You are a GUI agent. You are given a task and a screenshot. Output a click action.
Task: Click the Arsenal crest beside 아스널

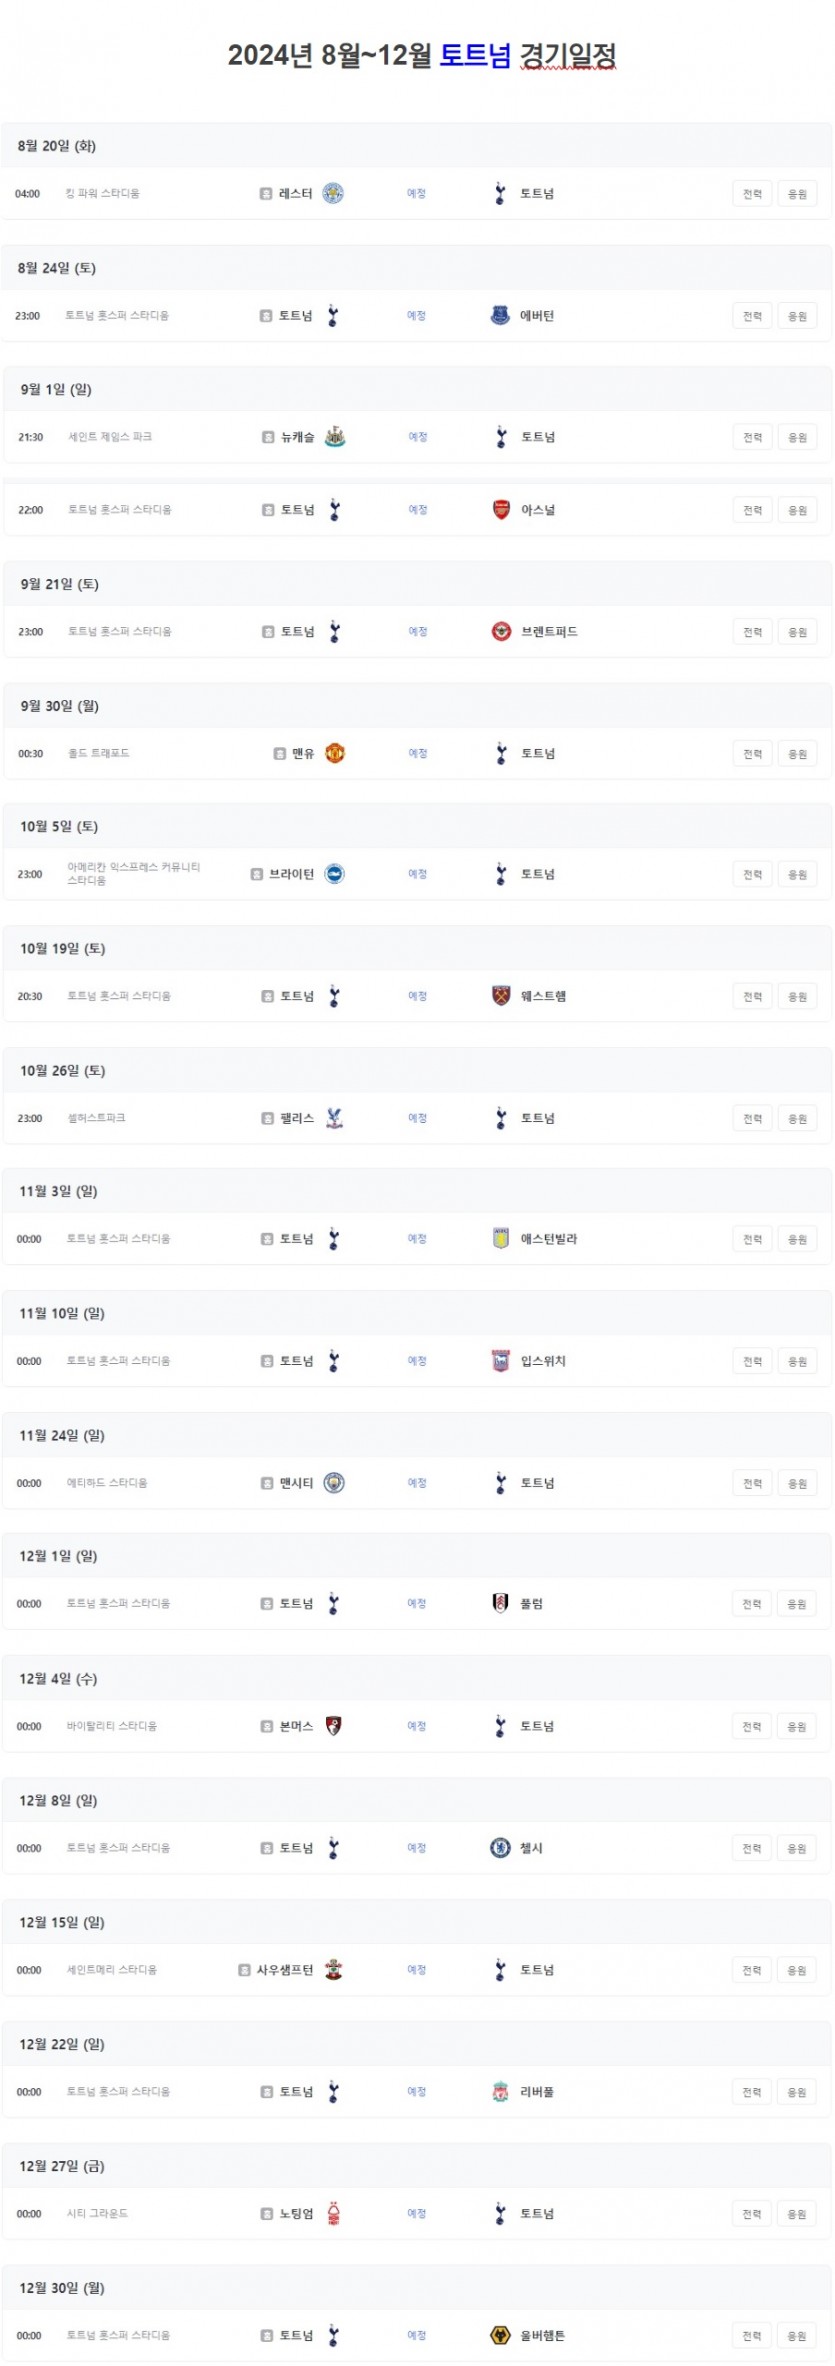click(x=501, y=510)
